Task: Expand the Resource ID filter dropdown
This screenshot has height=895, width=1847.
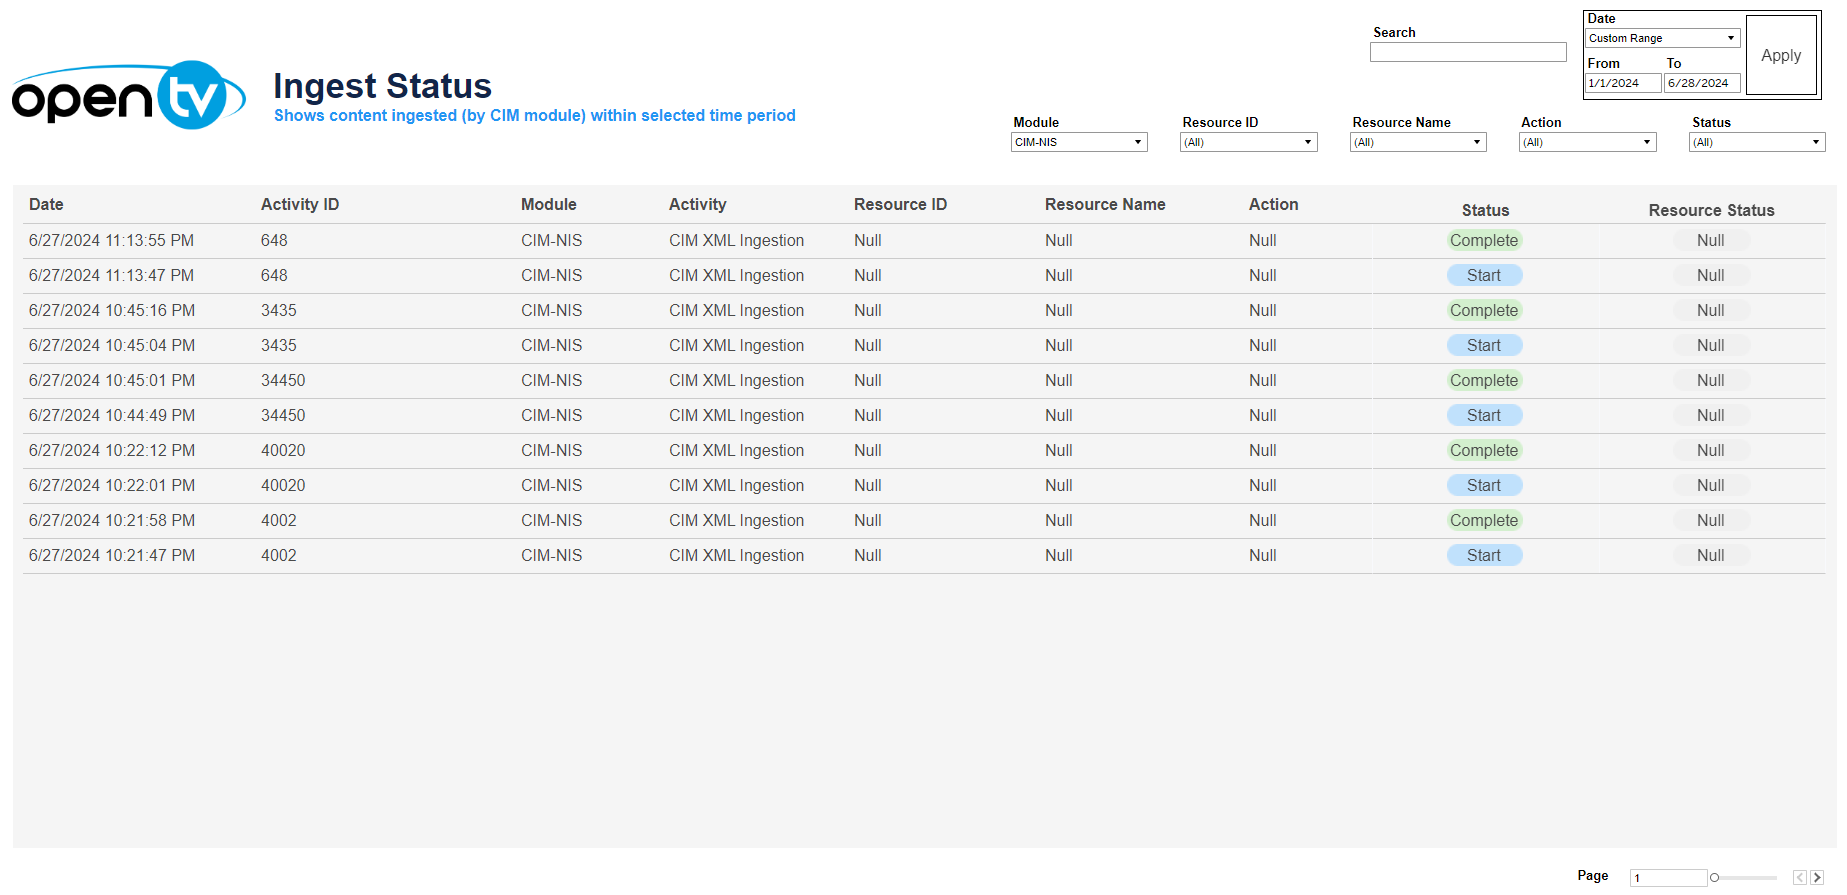Action: (1248, 142)
